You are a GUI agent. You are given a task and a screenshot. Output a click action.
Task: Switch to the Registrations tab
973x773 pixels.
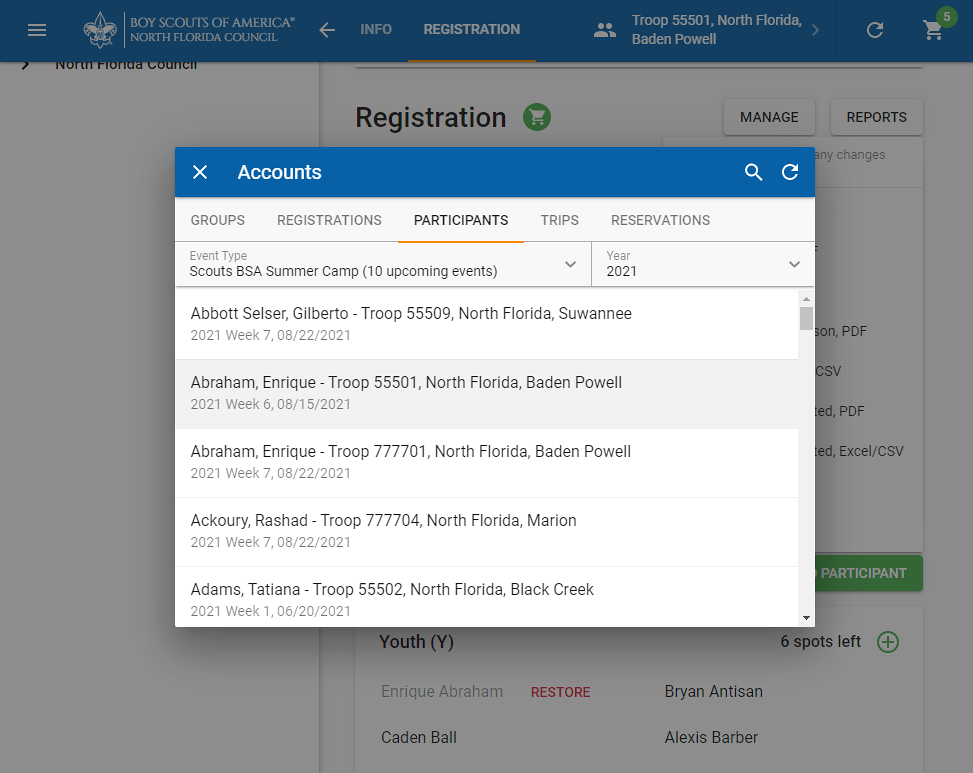[x=330, y=220]
